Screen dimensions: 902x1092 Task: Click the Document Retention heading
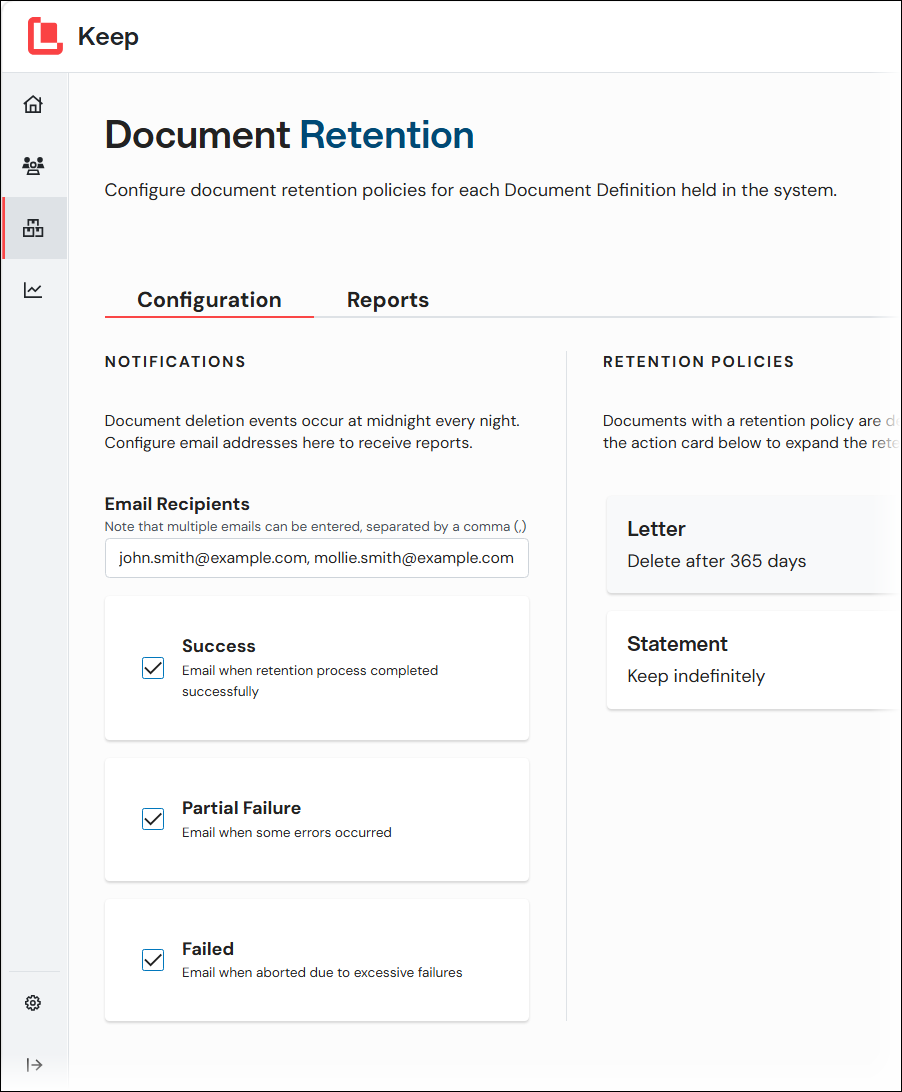coord(289,134)
